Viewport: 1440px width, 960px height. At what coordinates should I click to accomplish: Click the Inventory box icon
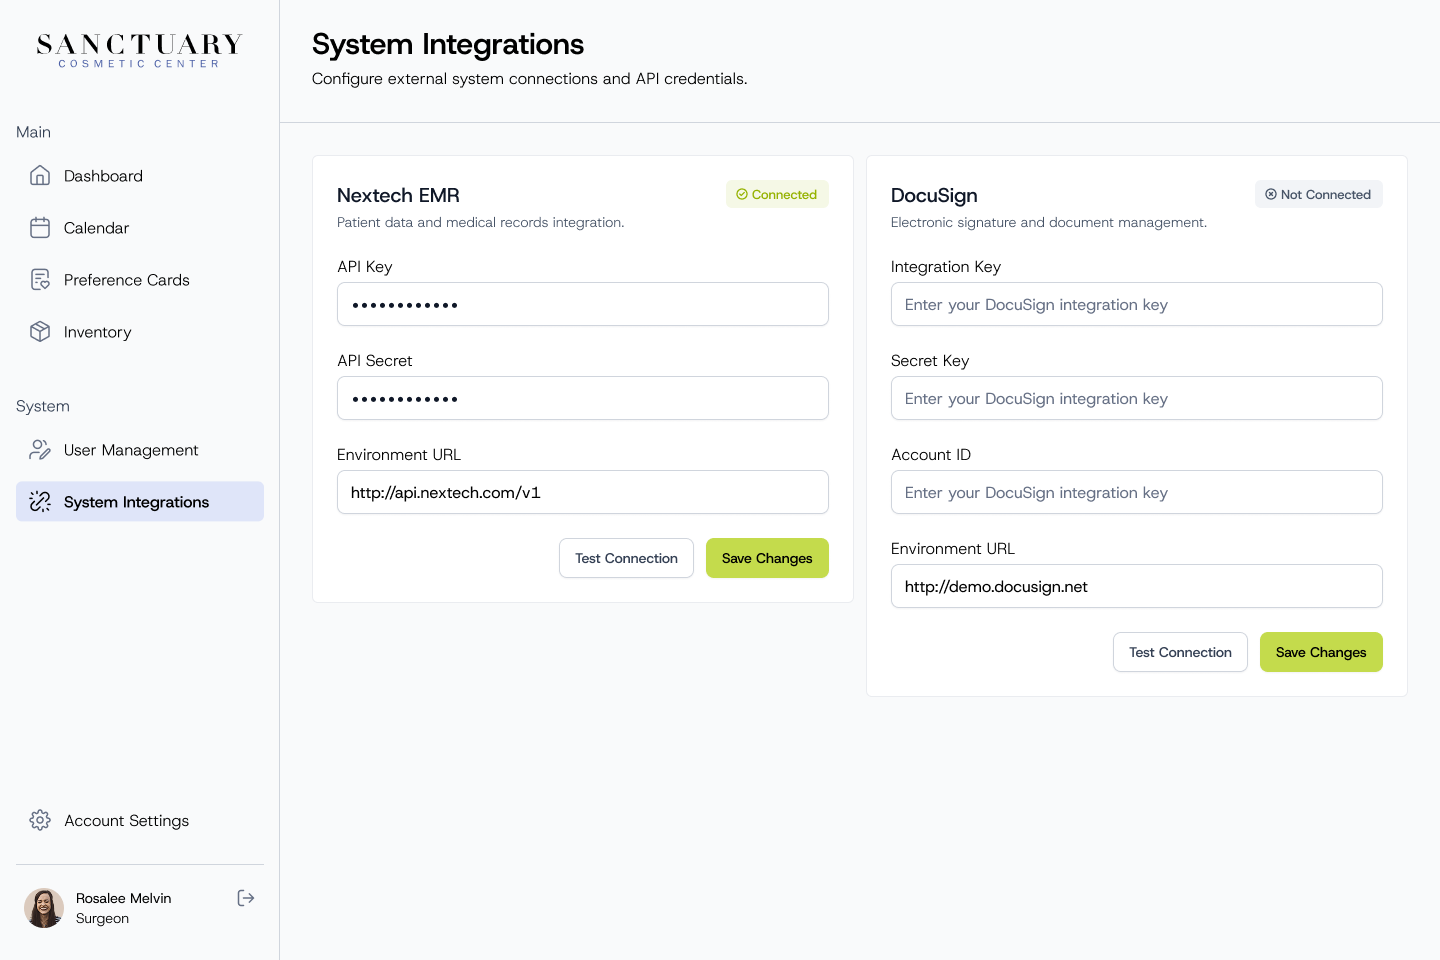[40, 332]
